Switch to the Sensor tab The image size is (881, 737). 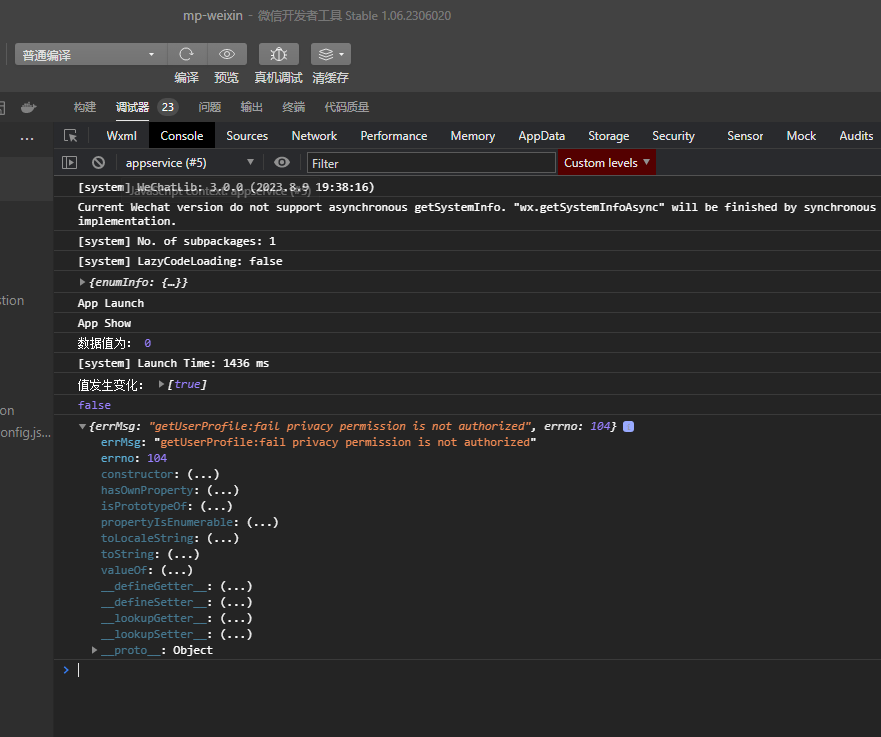point(745,136)
